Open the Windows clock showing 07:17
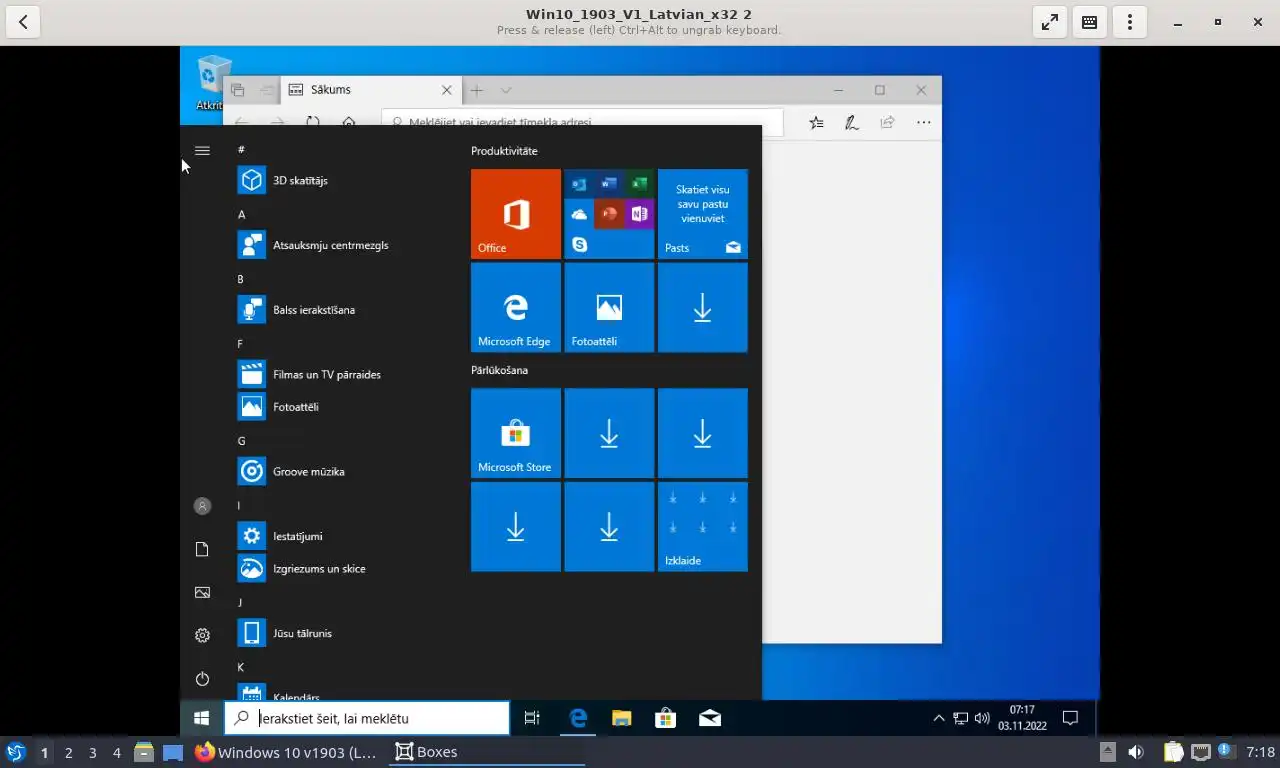The height and width of the screenshot is (768, 1280). tap(1022, 718)
